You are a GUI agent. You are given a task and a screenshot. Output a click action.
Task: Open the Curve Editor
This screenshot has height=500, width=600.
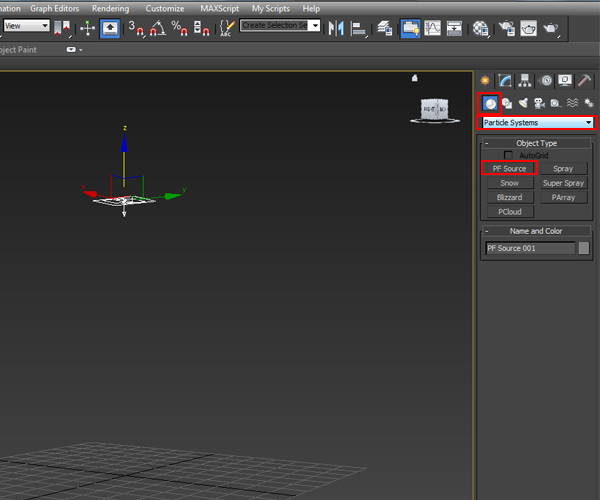tap(432, 28)
